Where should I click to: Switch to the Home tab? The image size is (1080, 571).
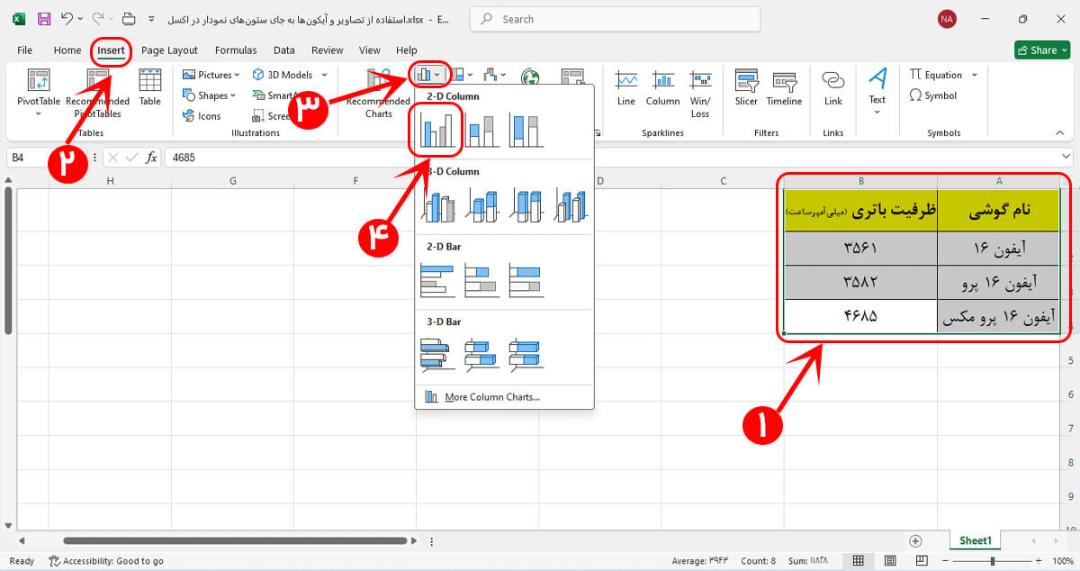(68, 50)
